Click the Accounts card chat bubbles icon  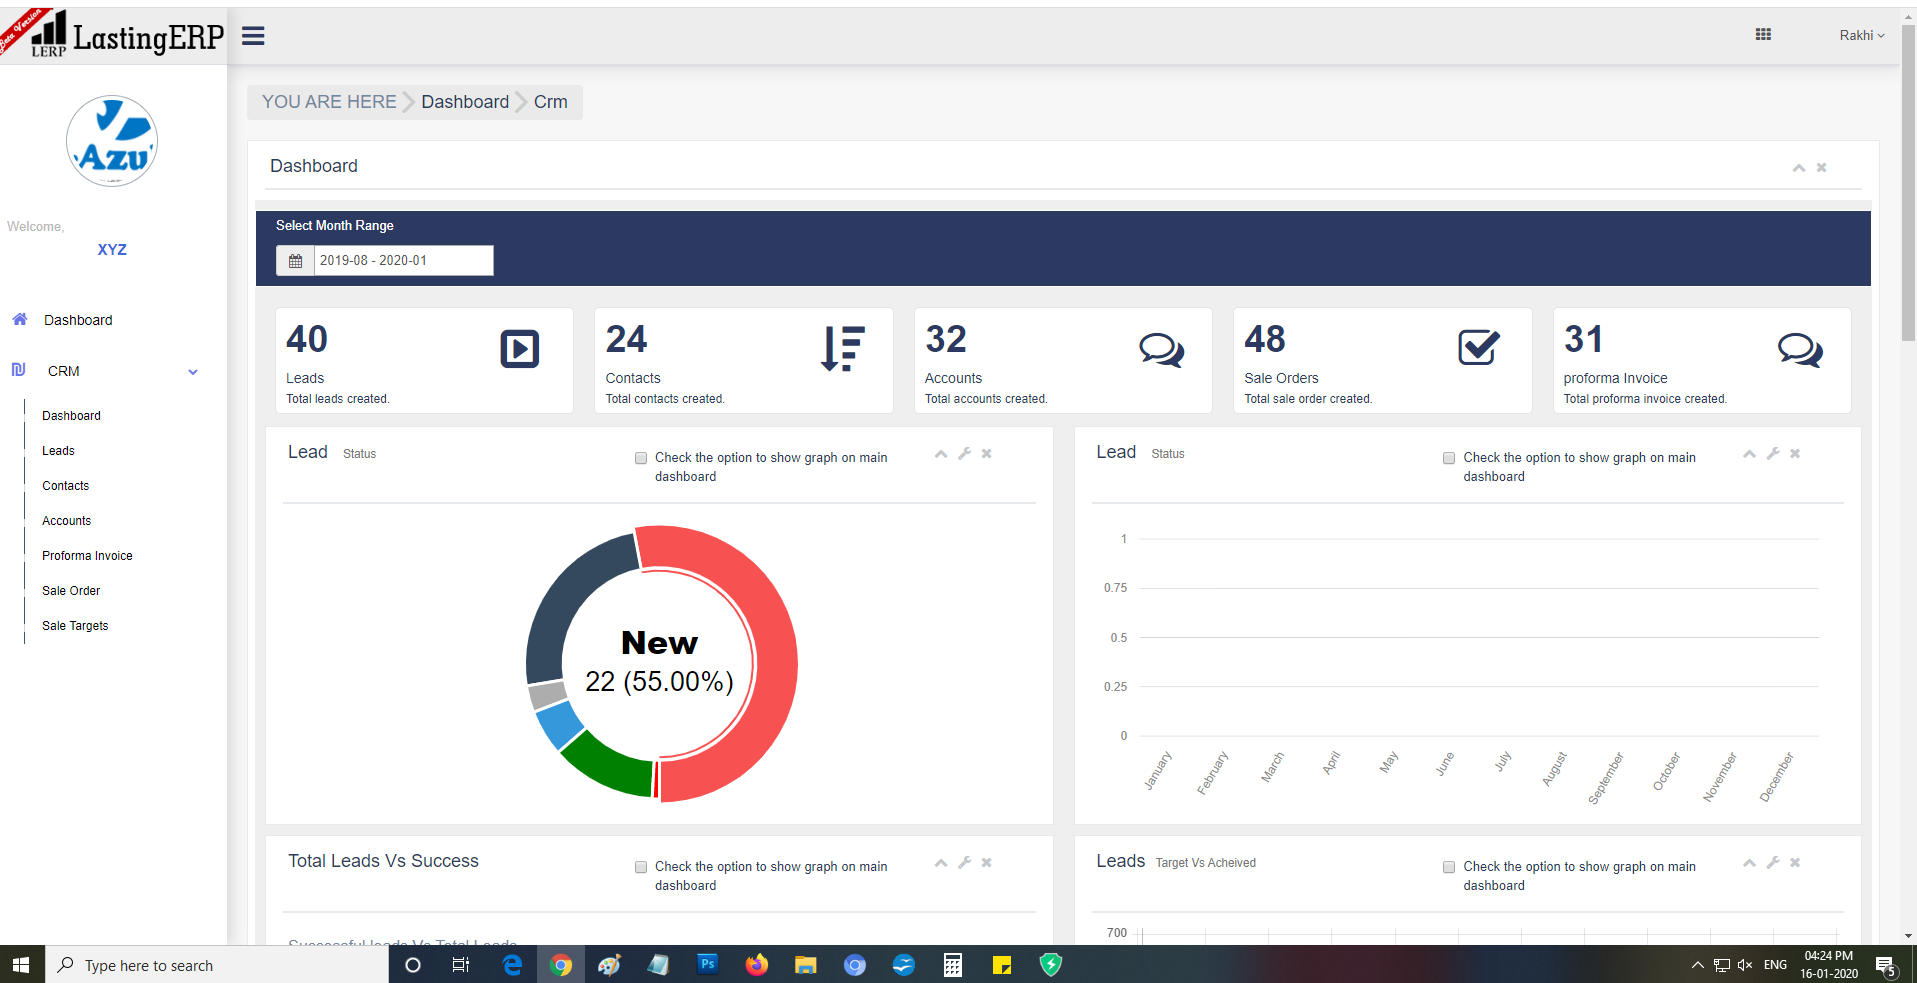pos(1161,350)
